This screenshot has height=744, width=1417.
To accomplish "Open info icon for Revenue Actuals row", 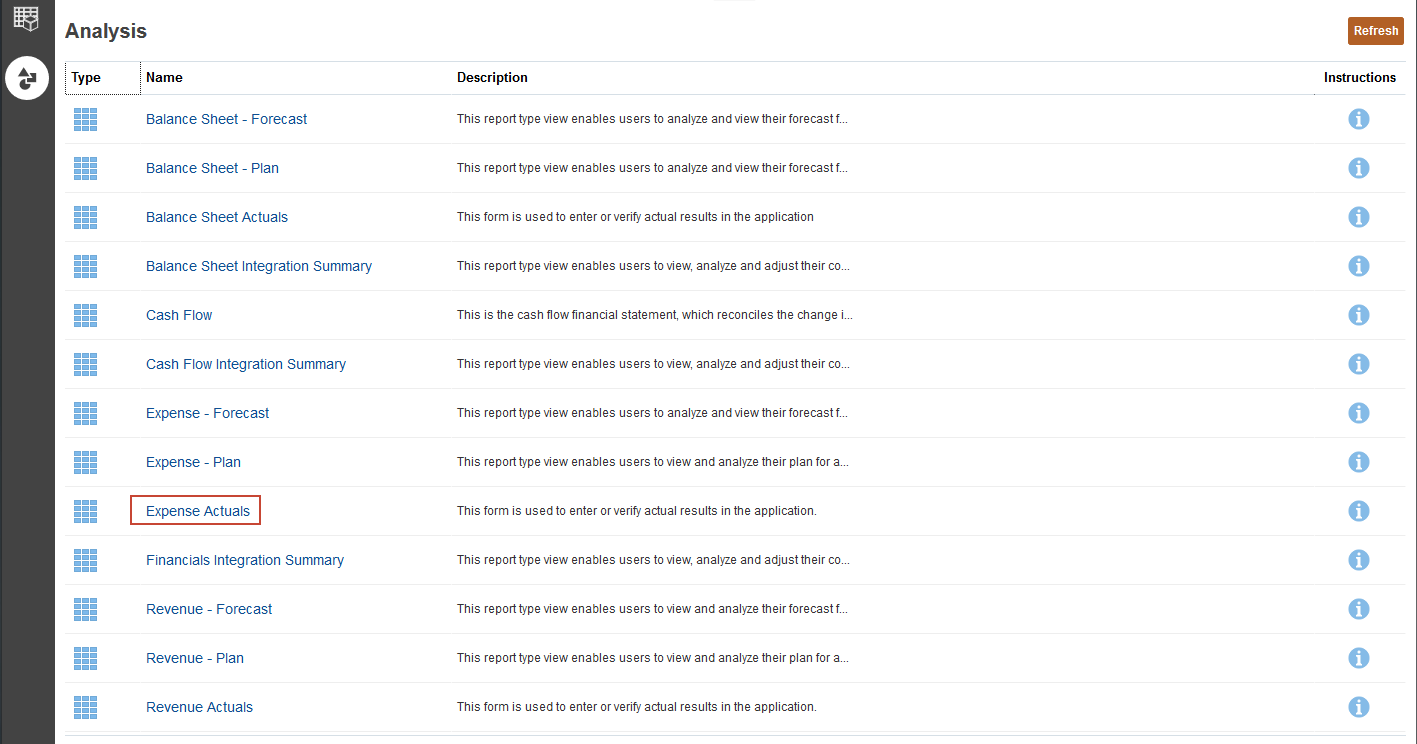I will [x=1358, y=707].
